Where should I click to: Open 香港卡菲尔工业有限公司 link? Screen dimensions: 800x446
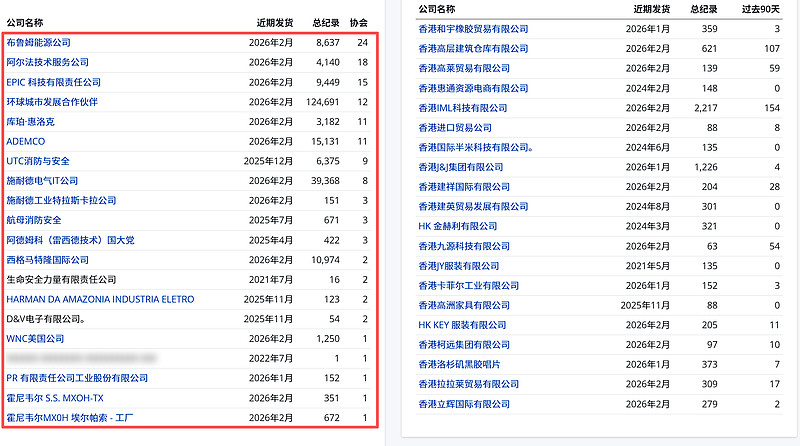tap(468, 286)
